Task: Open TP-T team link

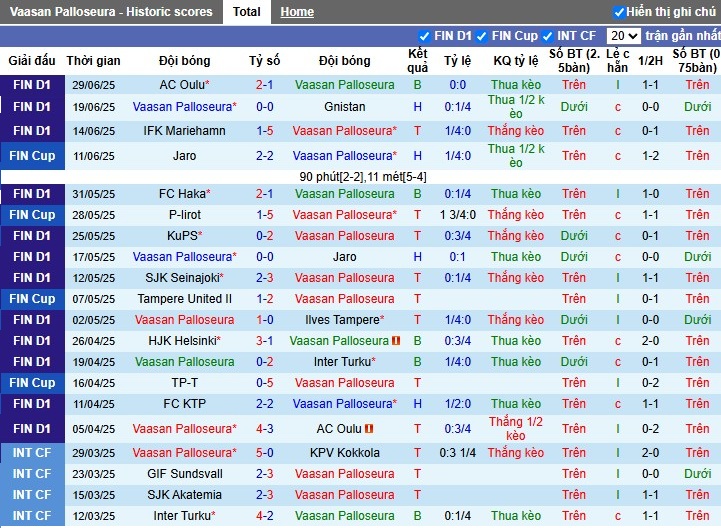Action: [184, 383]
